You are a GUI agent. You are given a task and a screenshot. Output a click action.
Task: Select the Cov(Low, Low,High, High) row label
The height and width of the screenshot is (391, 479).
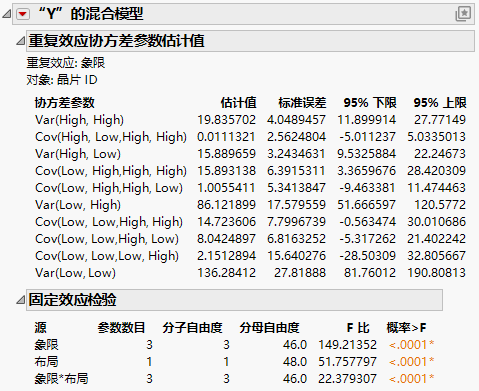tap(109, 222)
